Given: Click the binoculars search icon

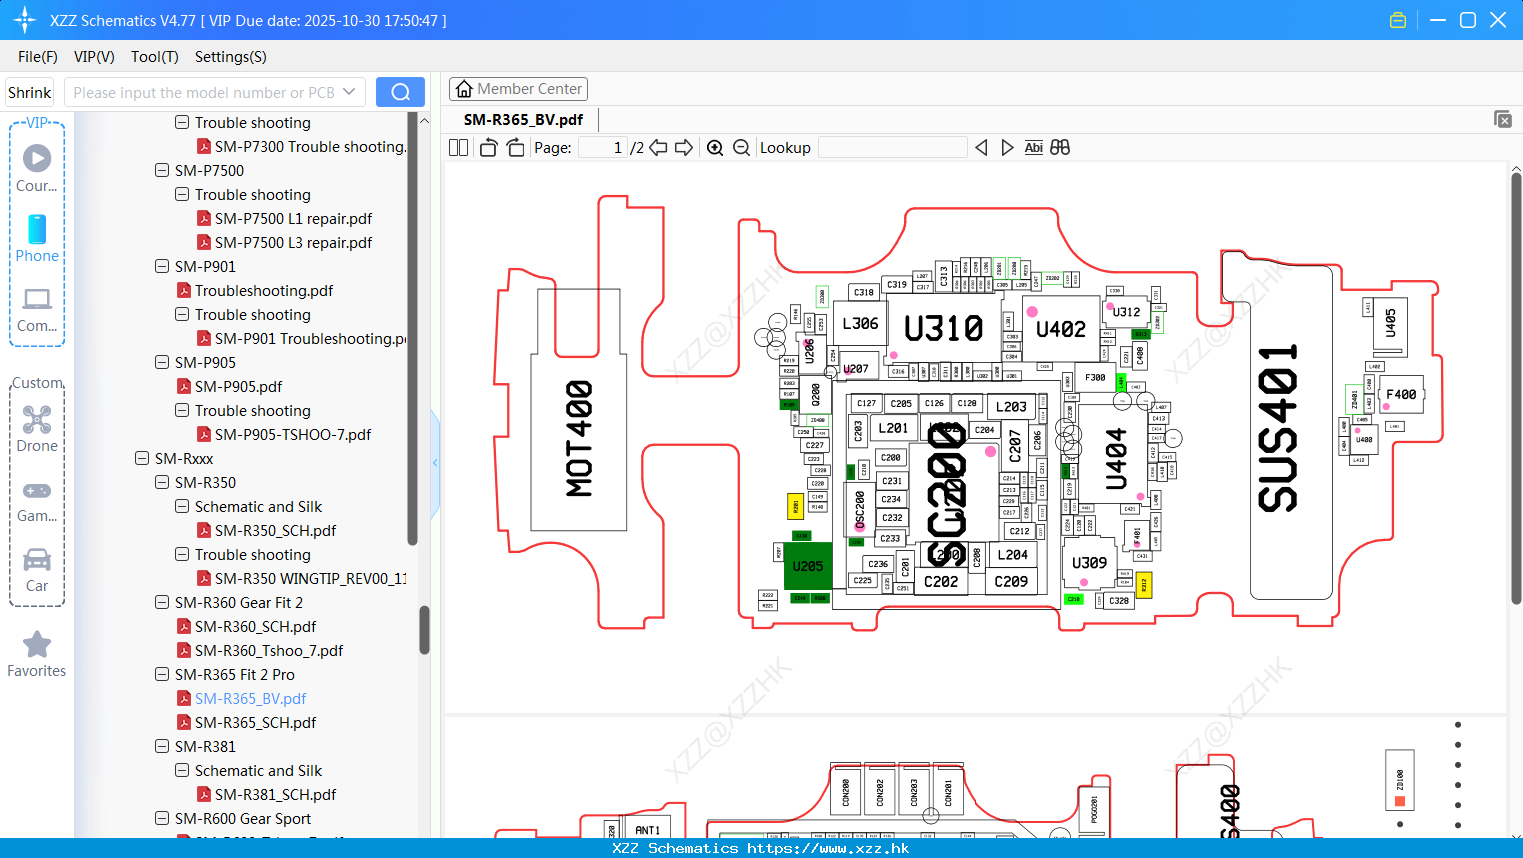Looking at the screenshot, I should pyautogui.click(x=1060, y=148).
